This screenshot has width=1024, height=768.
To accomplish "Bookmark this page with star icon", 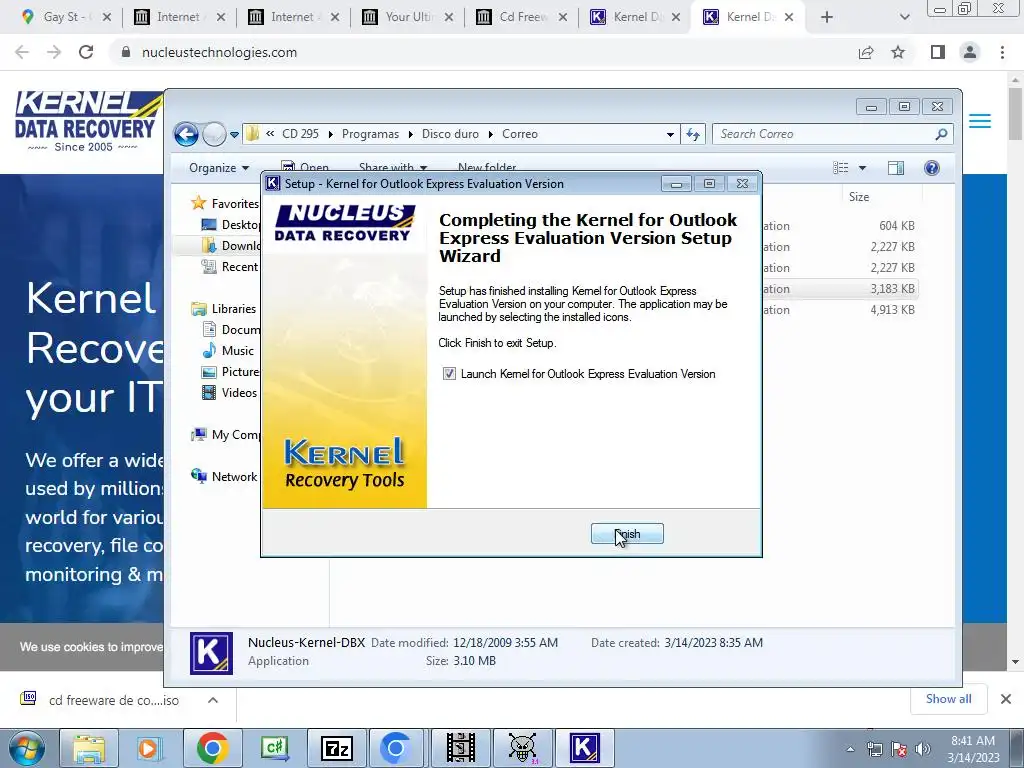I will (x=898, y=52).
